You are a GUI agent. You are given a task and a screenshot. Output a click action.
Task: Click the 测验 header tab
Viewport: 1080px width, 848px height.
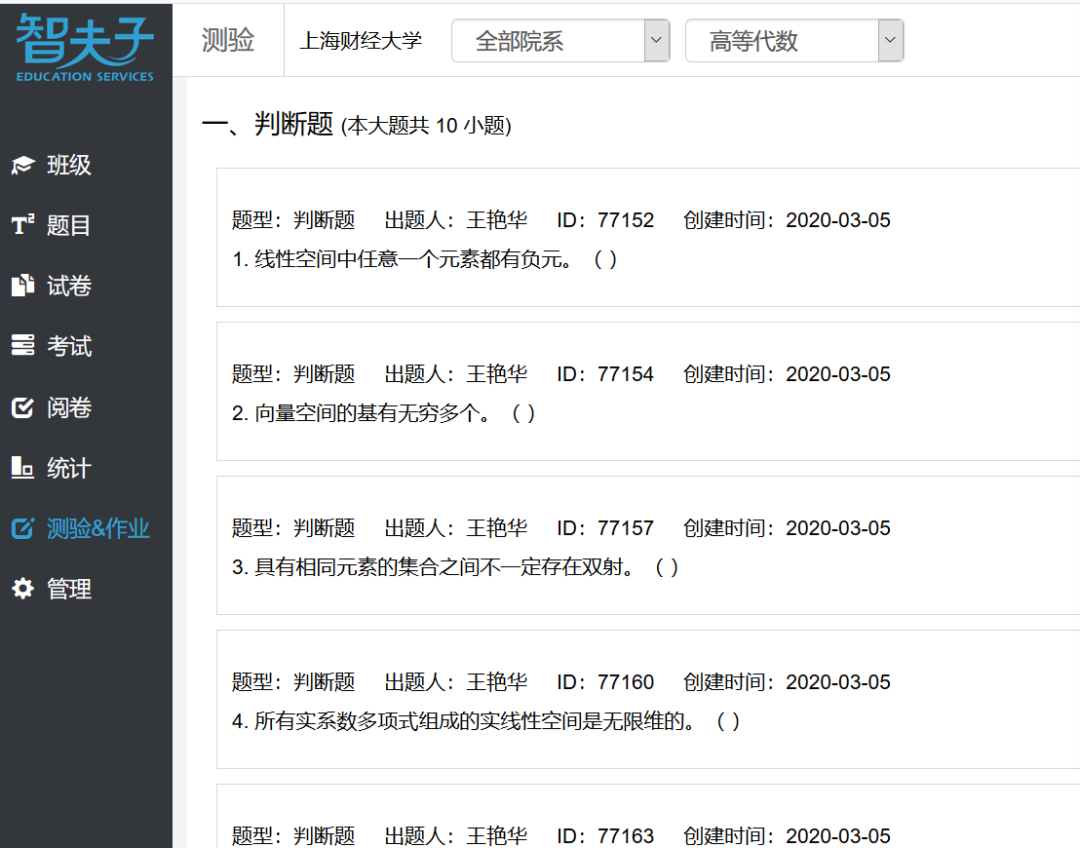(x=228, y=40)
